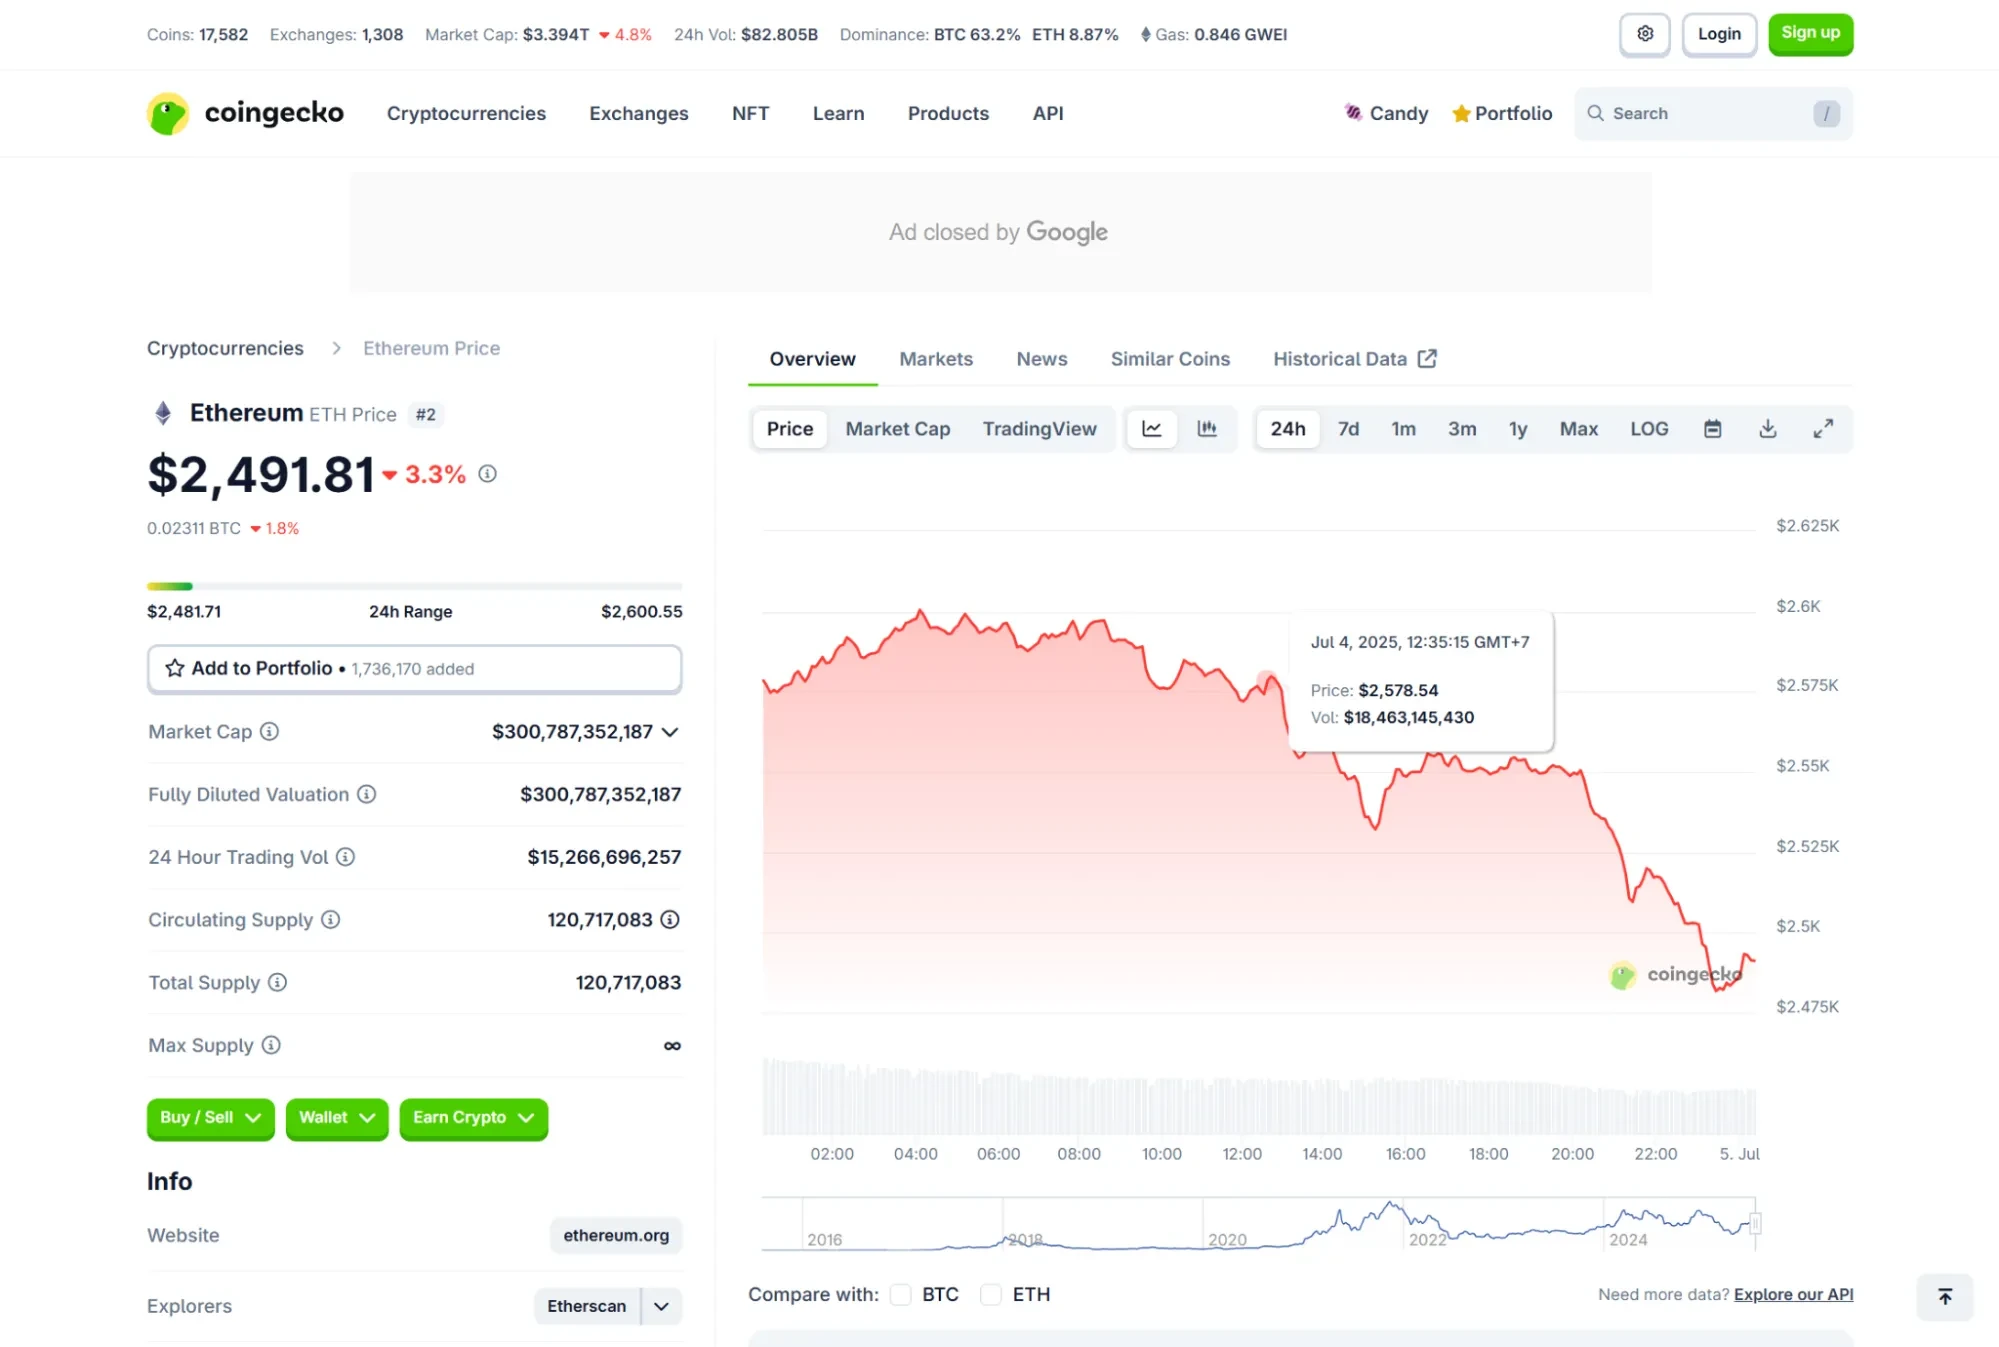Screen dimensions: 1999x1347
Task: Click the chart navigator right handle
Action: click(x=1755, y=1223)
